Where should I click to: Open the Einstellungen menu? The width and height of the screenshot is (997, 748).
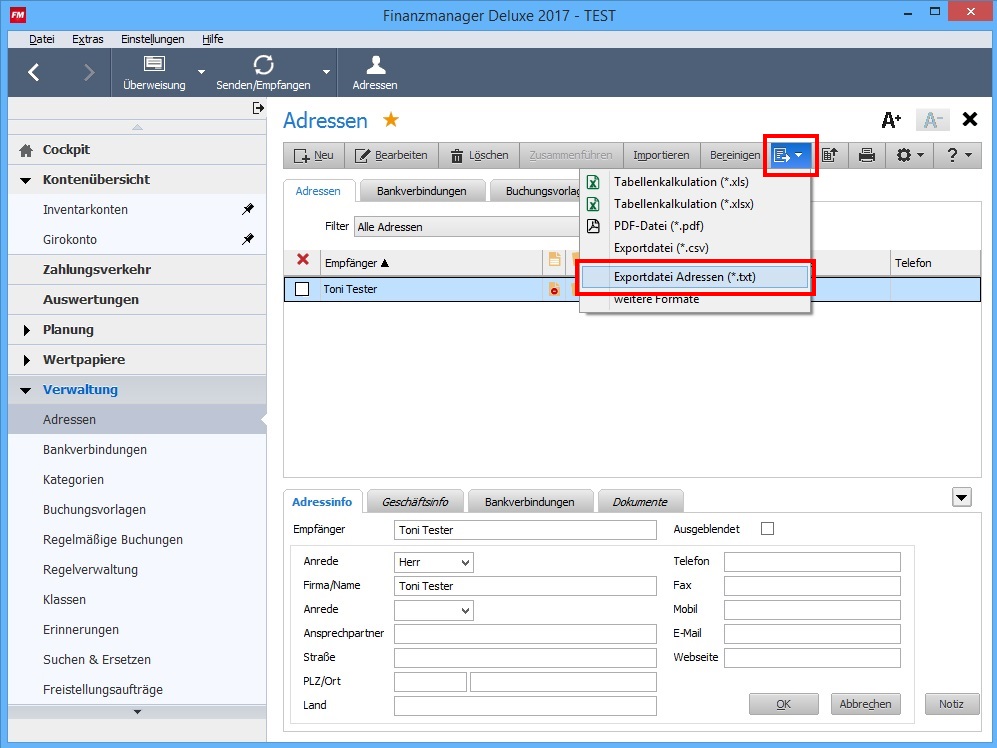(x=153, y=39)
